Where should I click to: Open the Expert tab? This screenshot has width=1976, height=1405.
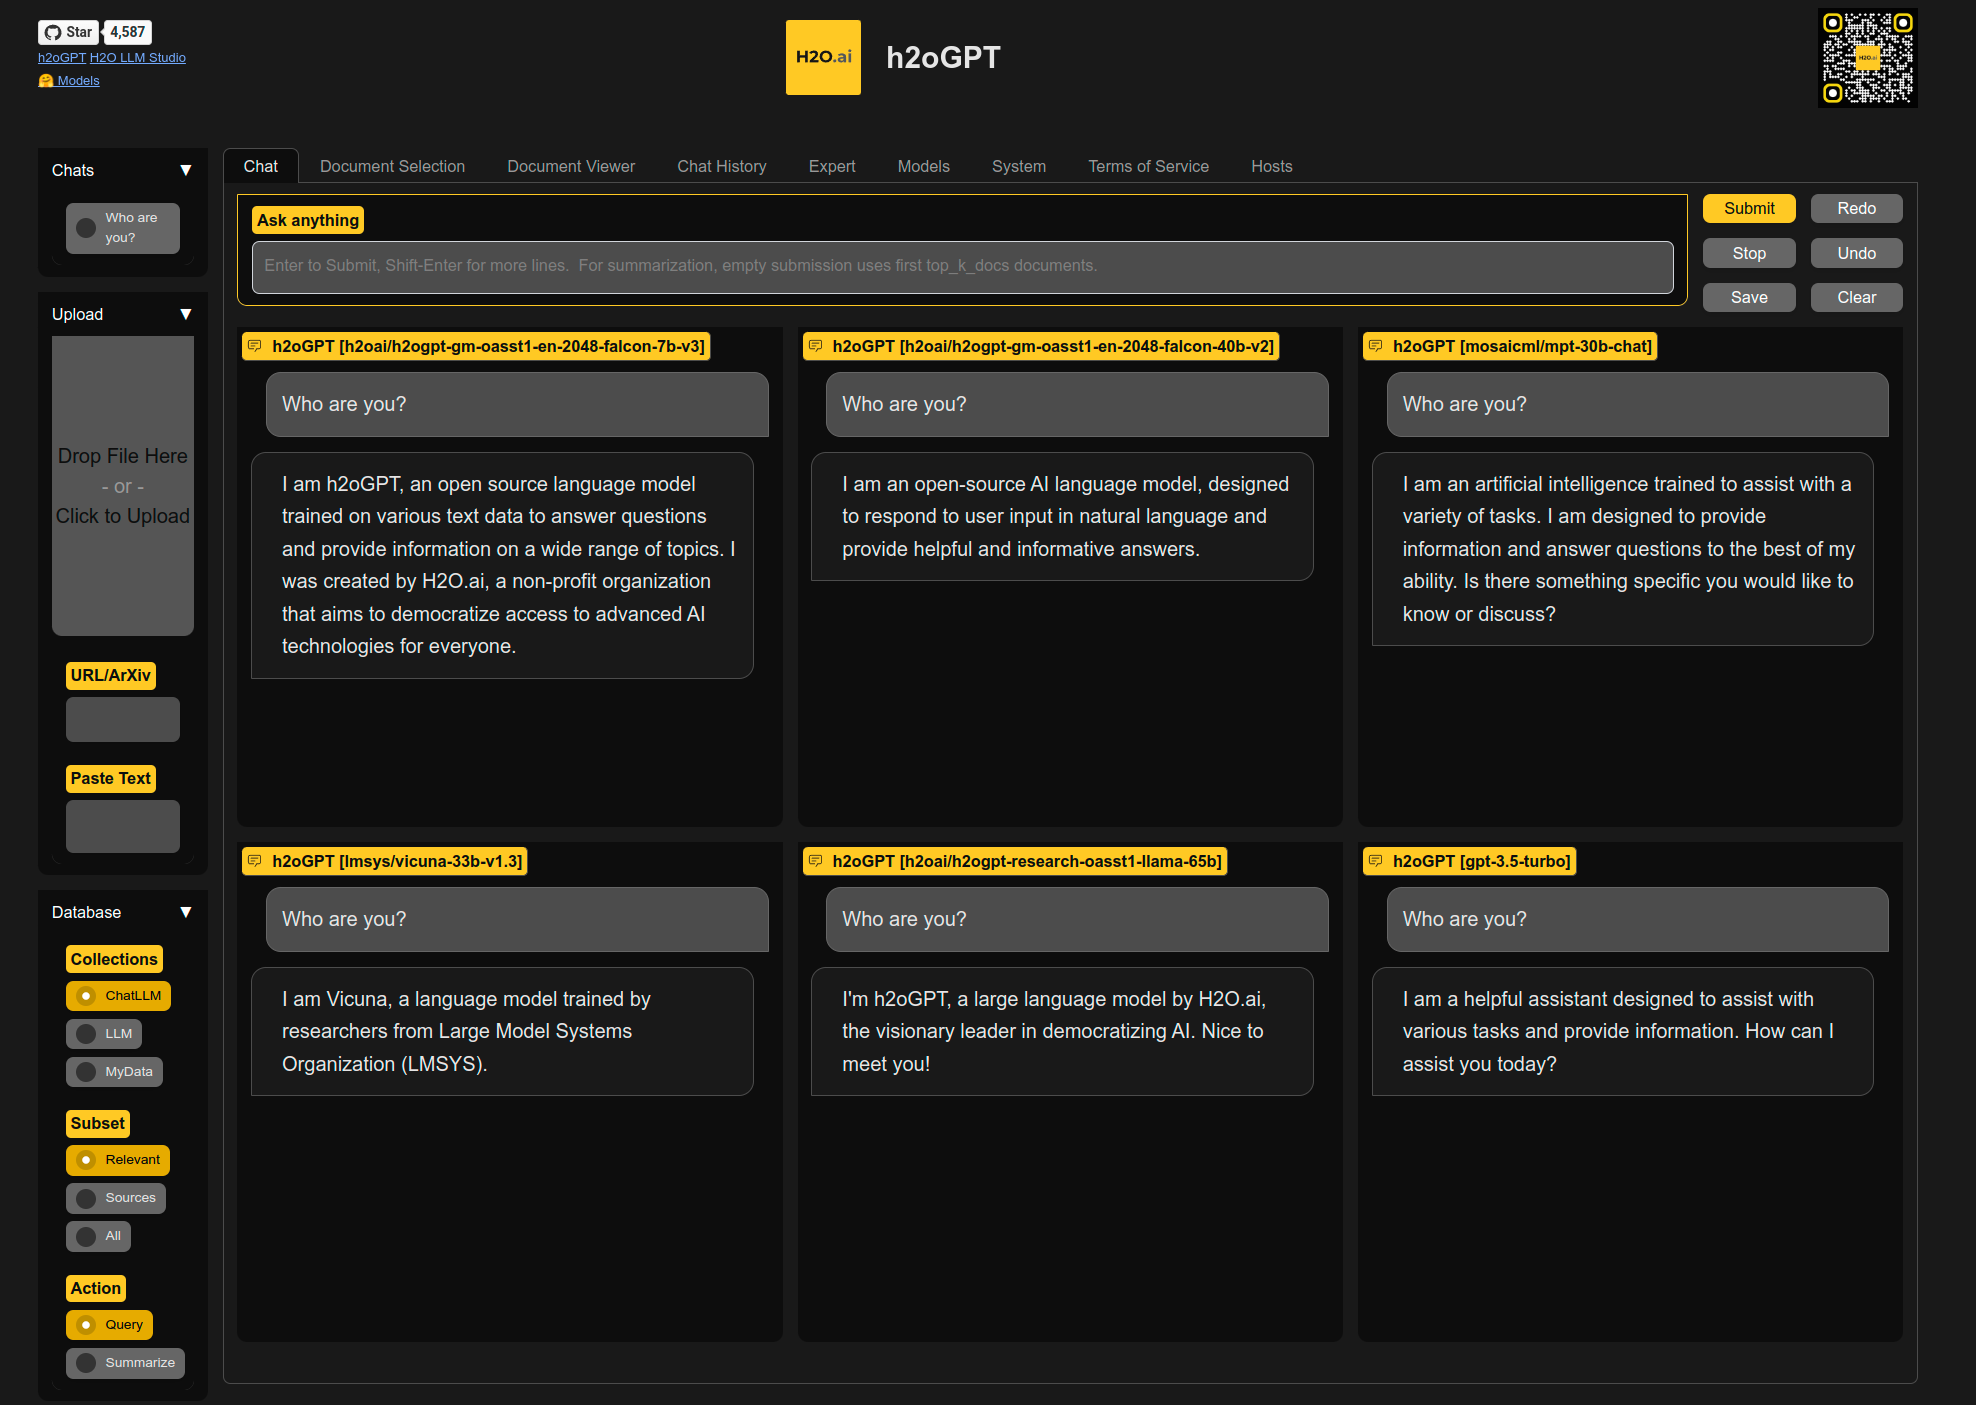831,166
